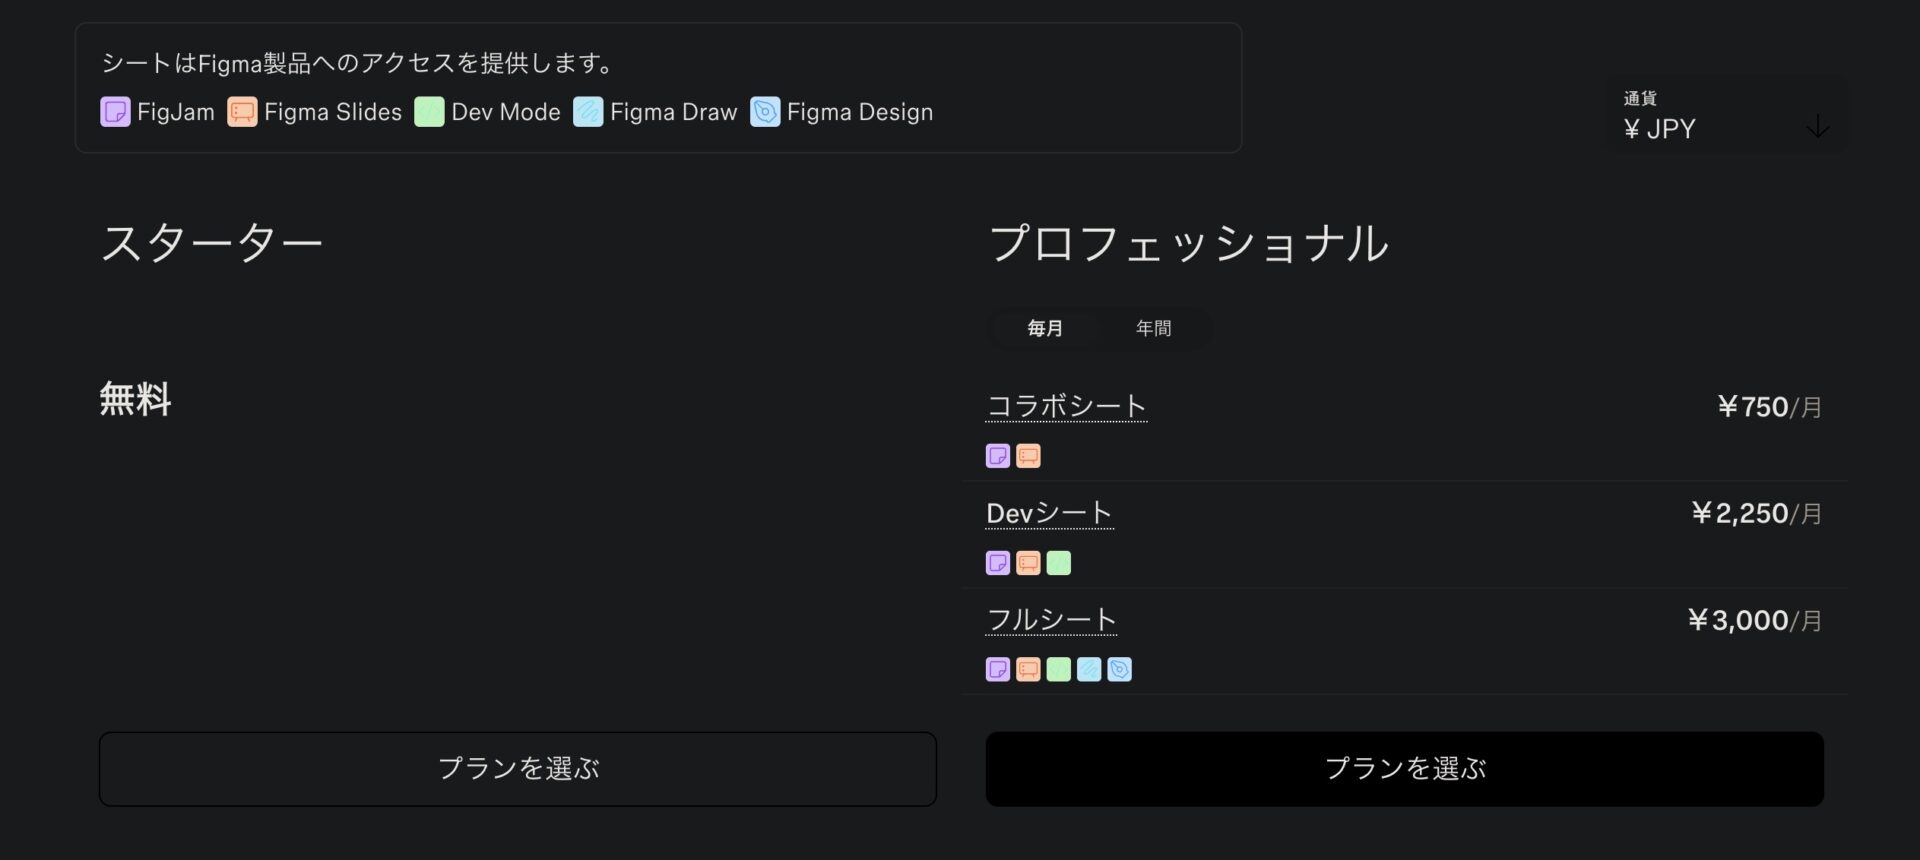Viewport: 1920px width, 860px height.
Task: Click the Dev Mode icon under フルシート
Action: click(1059, 669)
